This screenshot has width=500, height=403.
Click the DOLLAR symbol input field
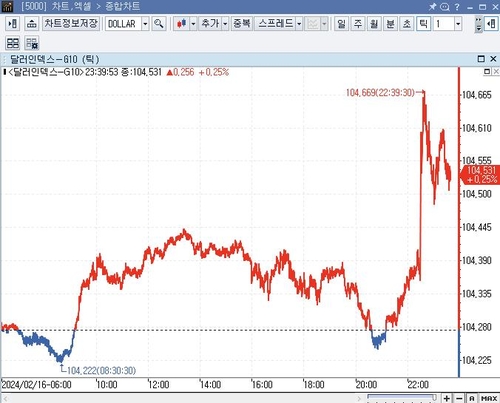click(123, 24)
